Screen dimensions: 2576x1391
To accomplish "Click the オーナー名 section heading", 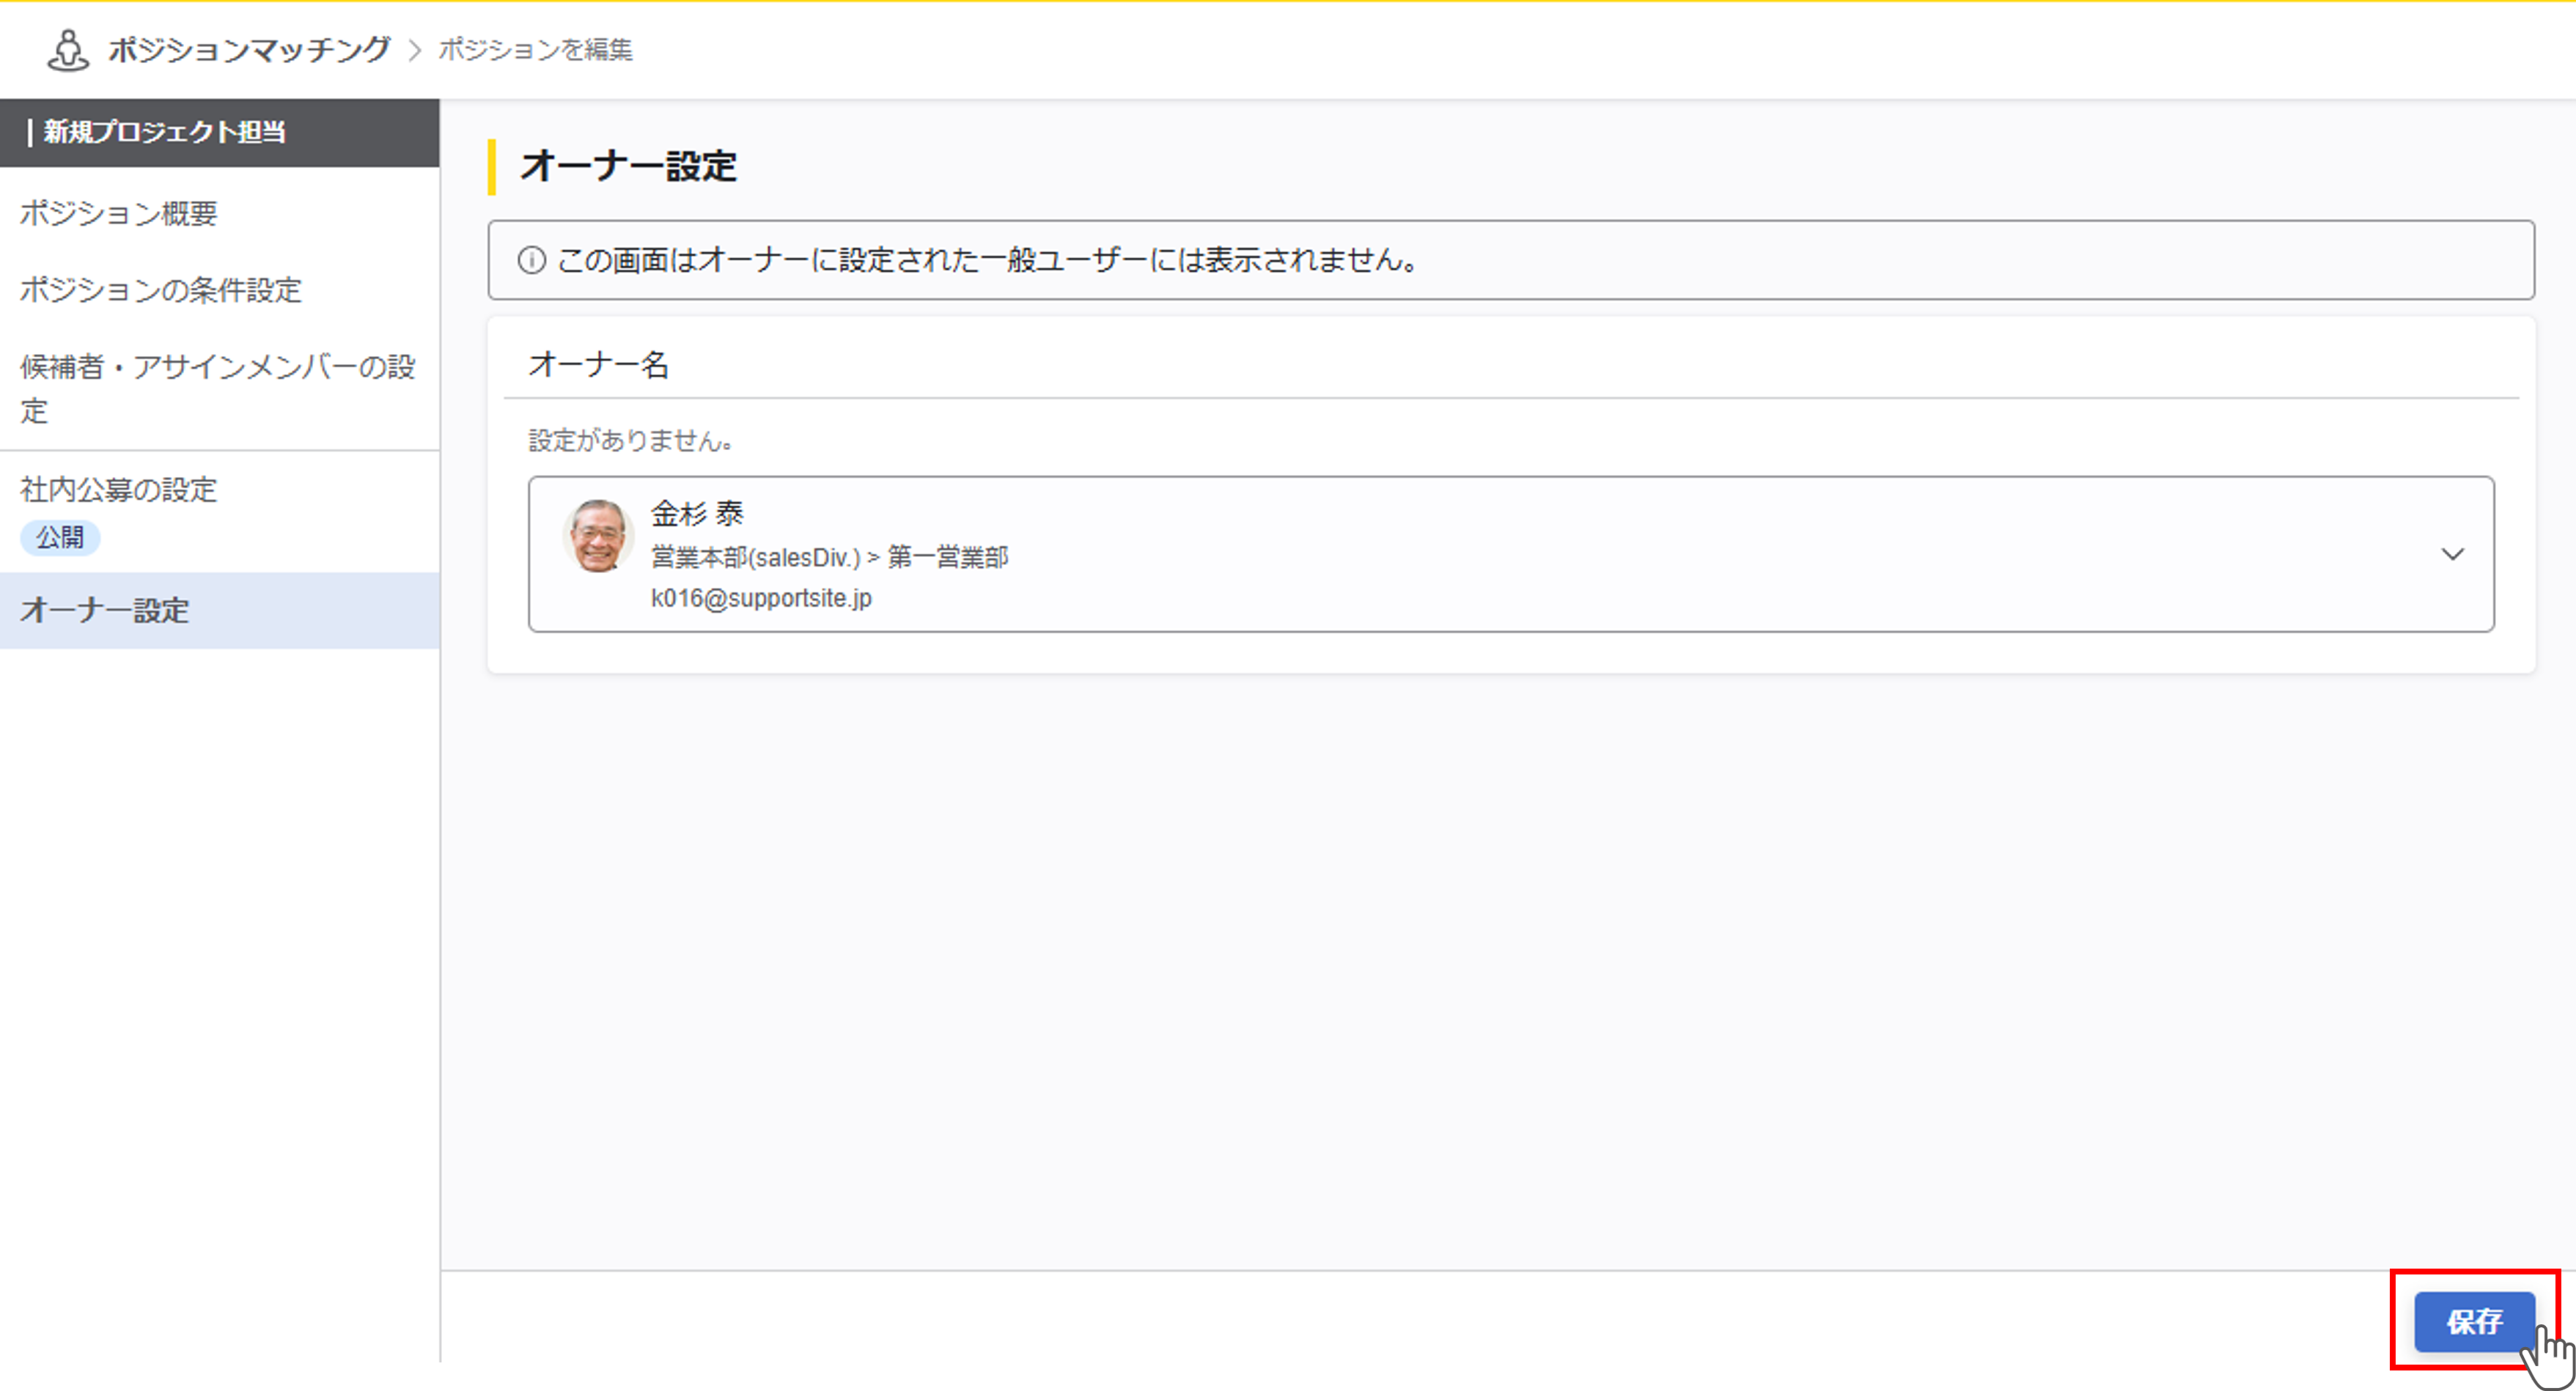I will coord(598,364).
